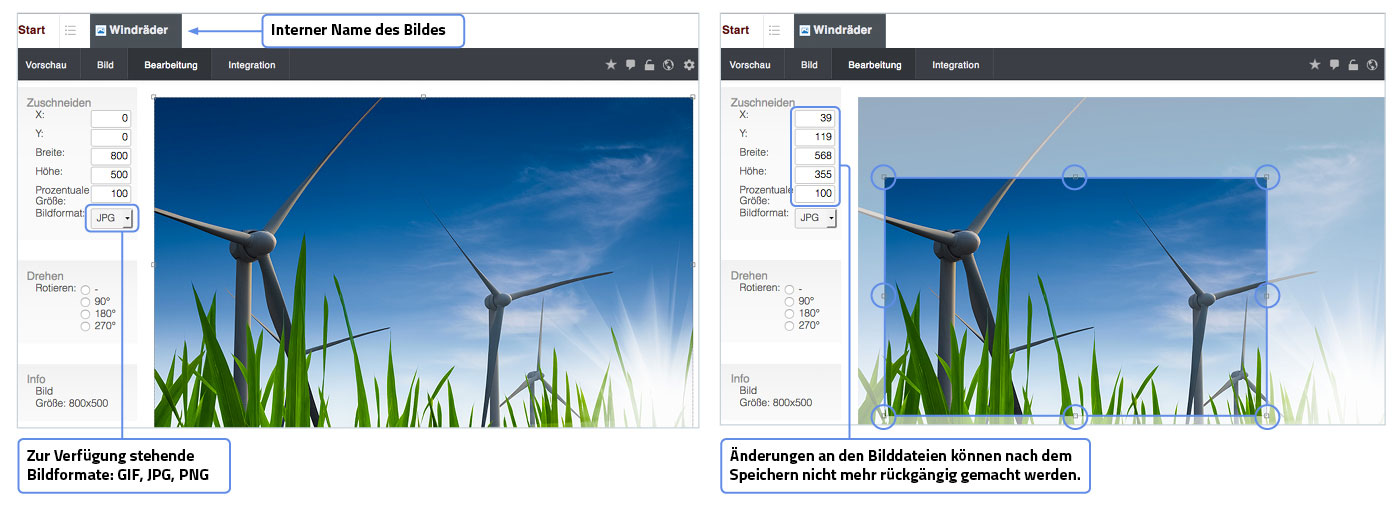
Task: Open the Vorschau tab in left panel
Action: [44, 65]
